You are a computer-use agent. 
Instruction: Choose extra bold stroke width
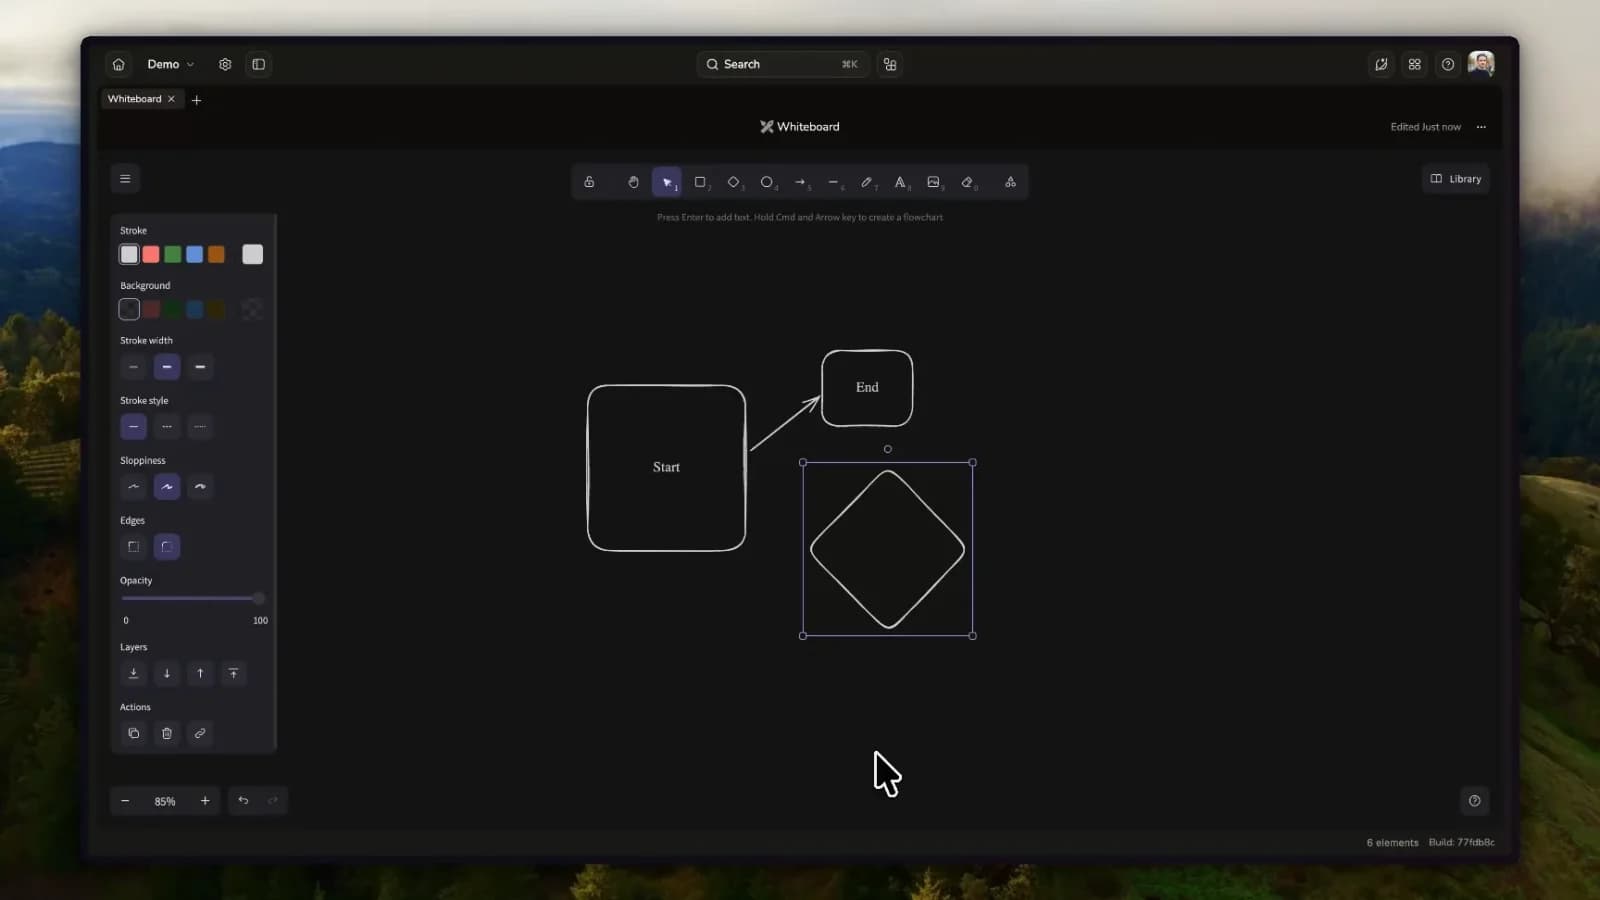pyautogui.click(x=200, y=367)
